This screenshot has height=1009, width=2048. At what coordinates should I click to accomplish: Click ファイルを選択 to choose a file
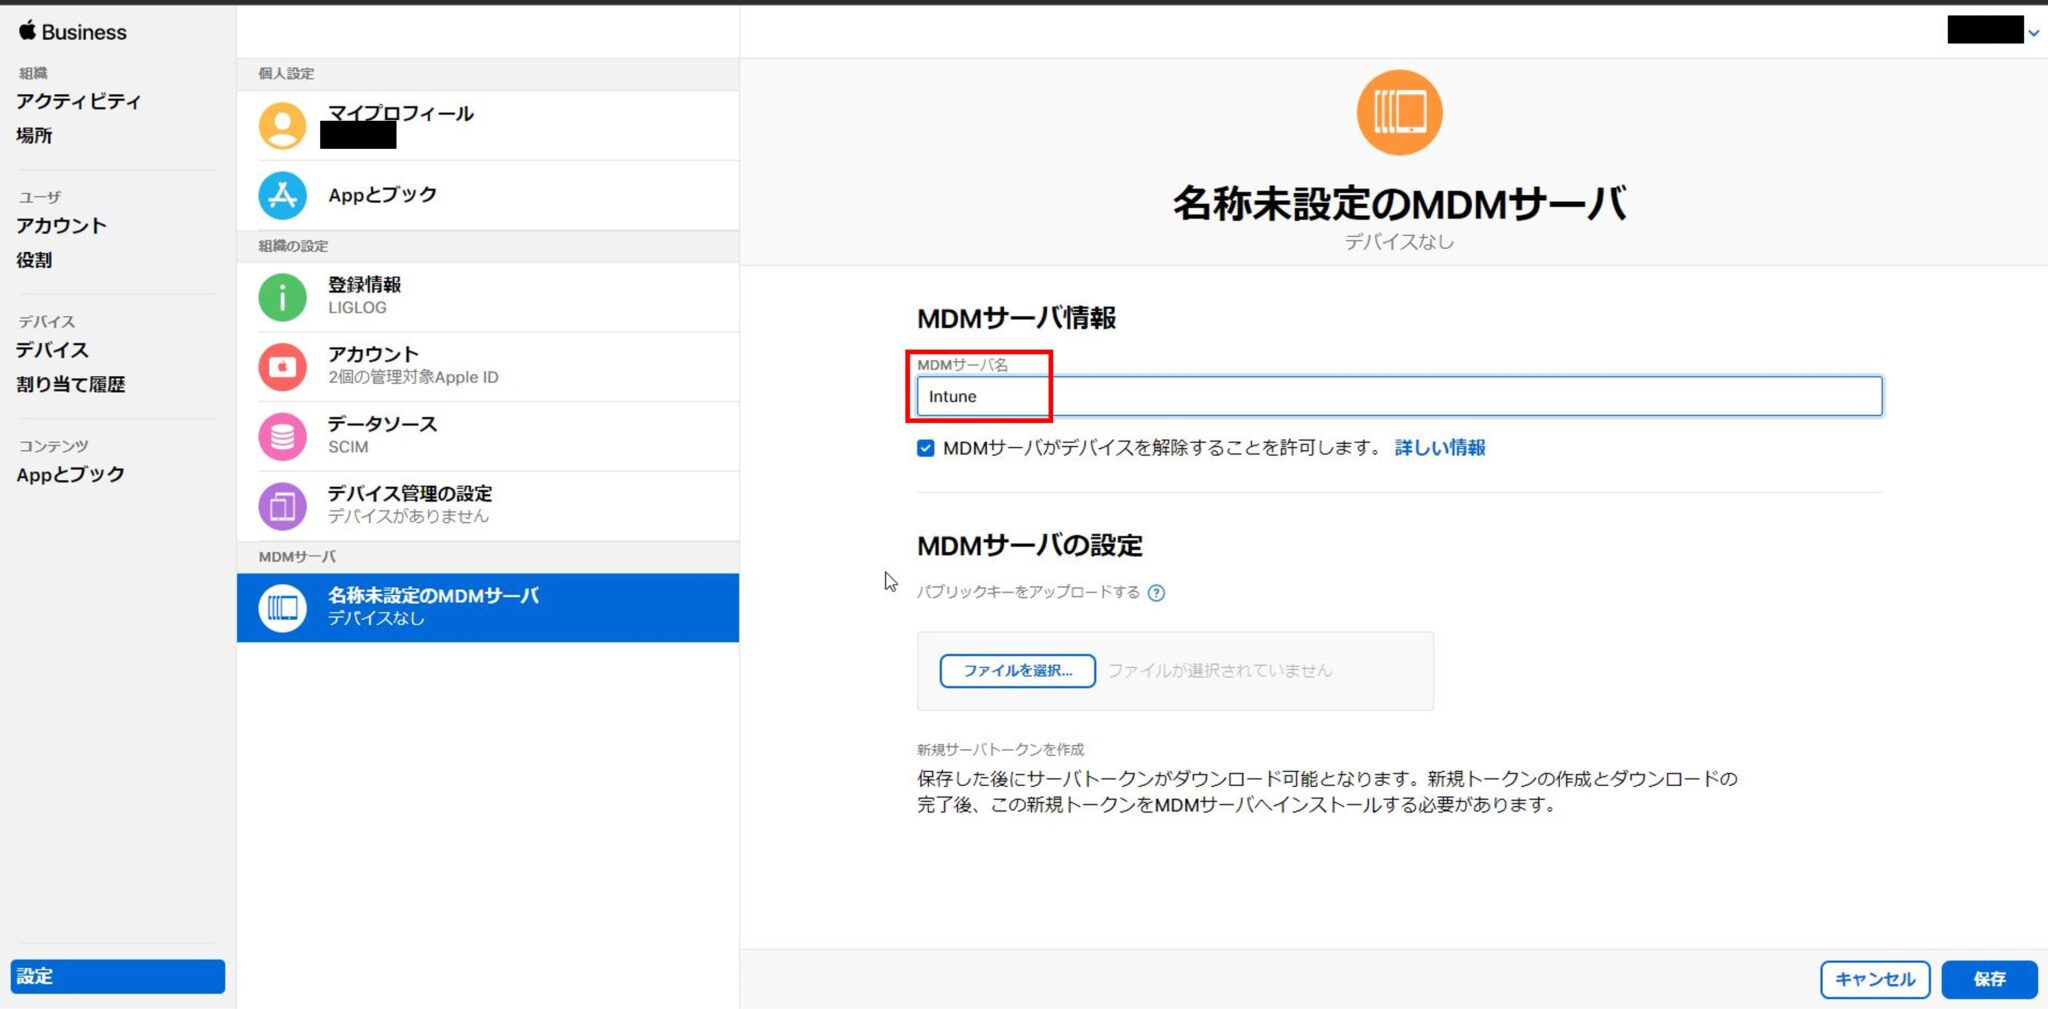click(1017, 670)
